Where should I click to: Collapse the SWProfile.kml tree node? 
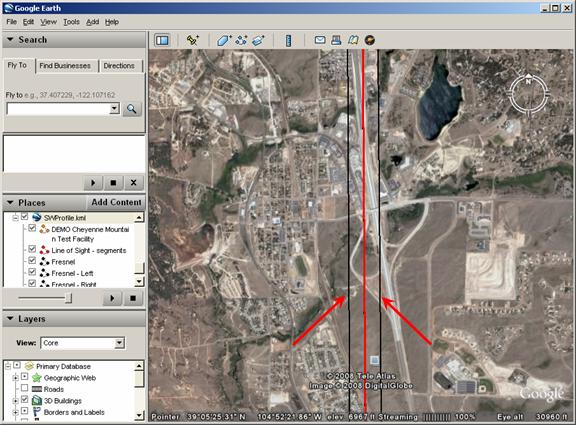pyautogui.click(x=15, y=218)
